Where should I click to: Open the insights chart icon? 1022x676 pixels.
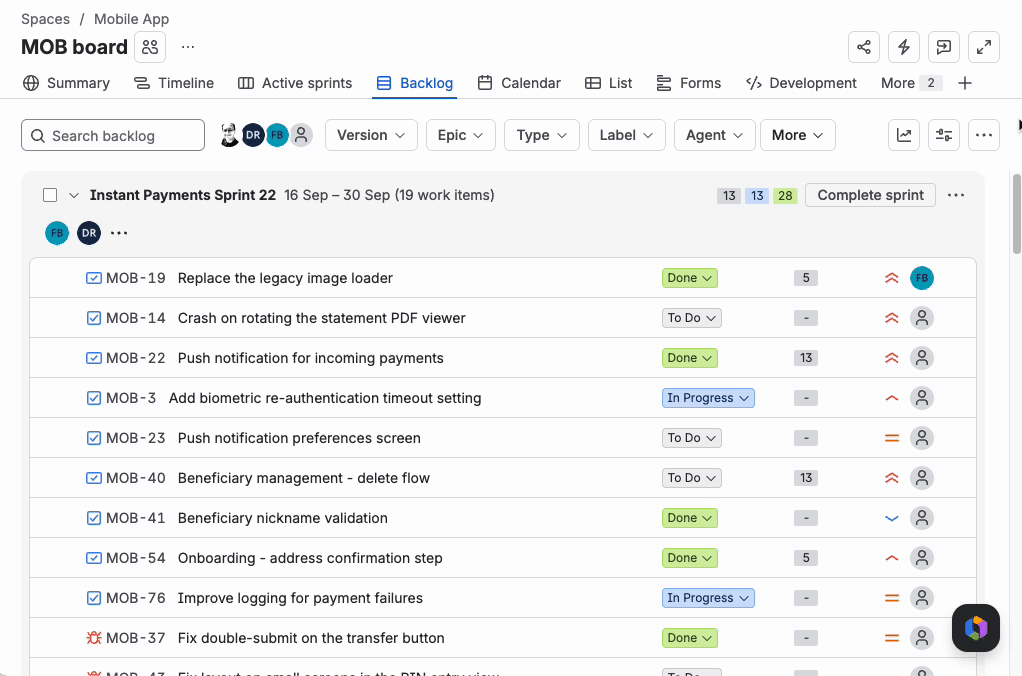tap(903, 135)
